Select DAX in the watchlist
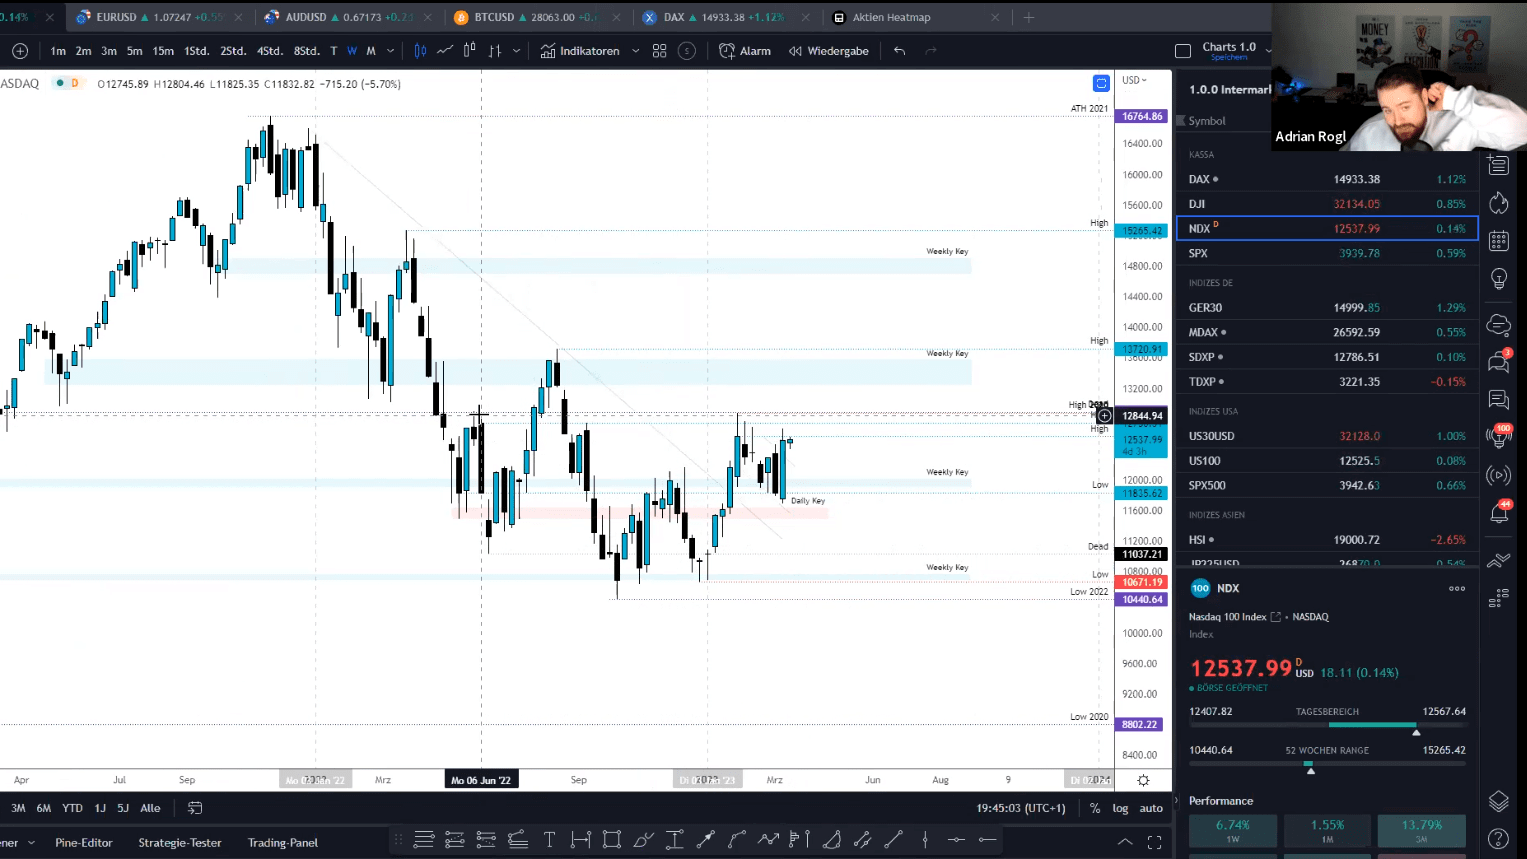 1327,179
